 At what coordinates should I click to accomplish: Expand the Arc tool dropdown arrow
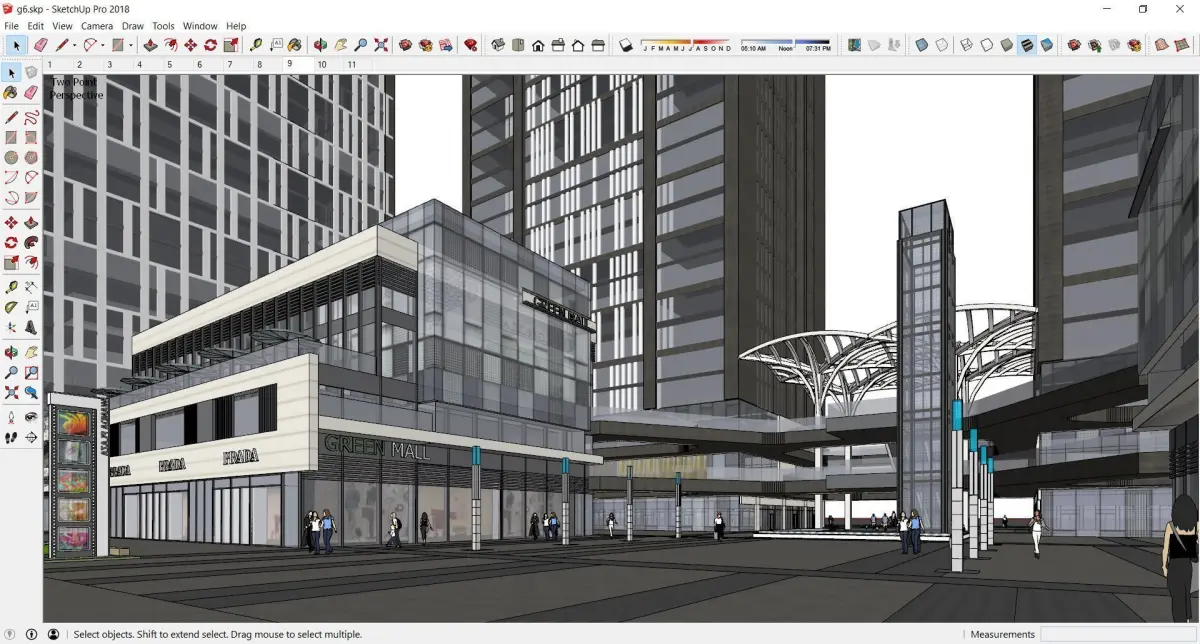pos(103,45)
